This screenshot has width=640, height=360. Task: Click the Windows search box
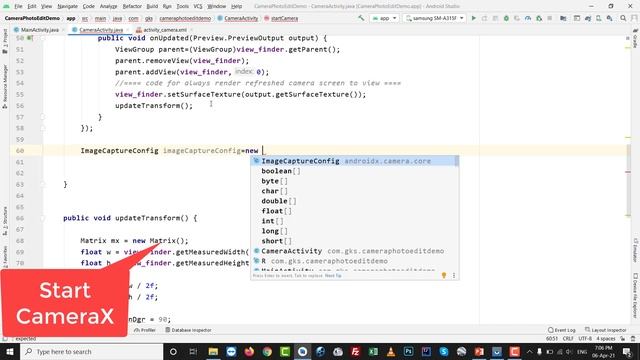(x=91, y=351)
